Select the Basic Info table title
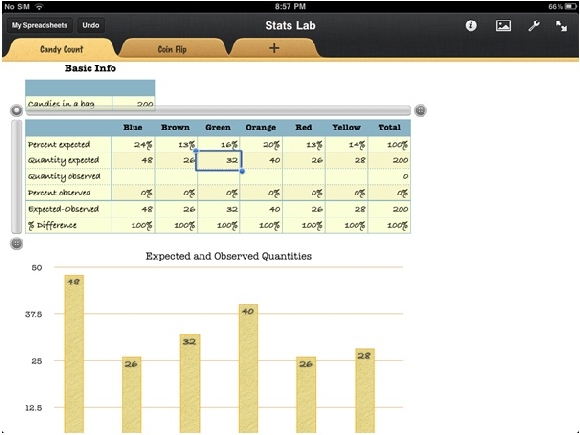This screenshot has width=580, height=435. pyautogui.click(x=90, y=68)
